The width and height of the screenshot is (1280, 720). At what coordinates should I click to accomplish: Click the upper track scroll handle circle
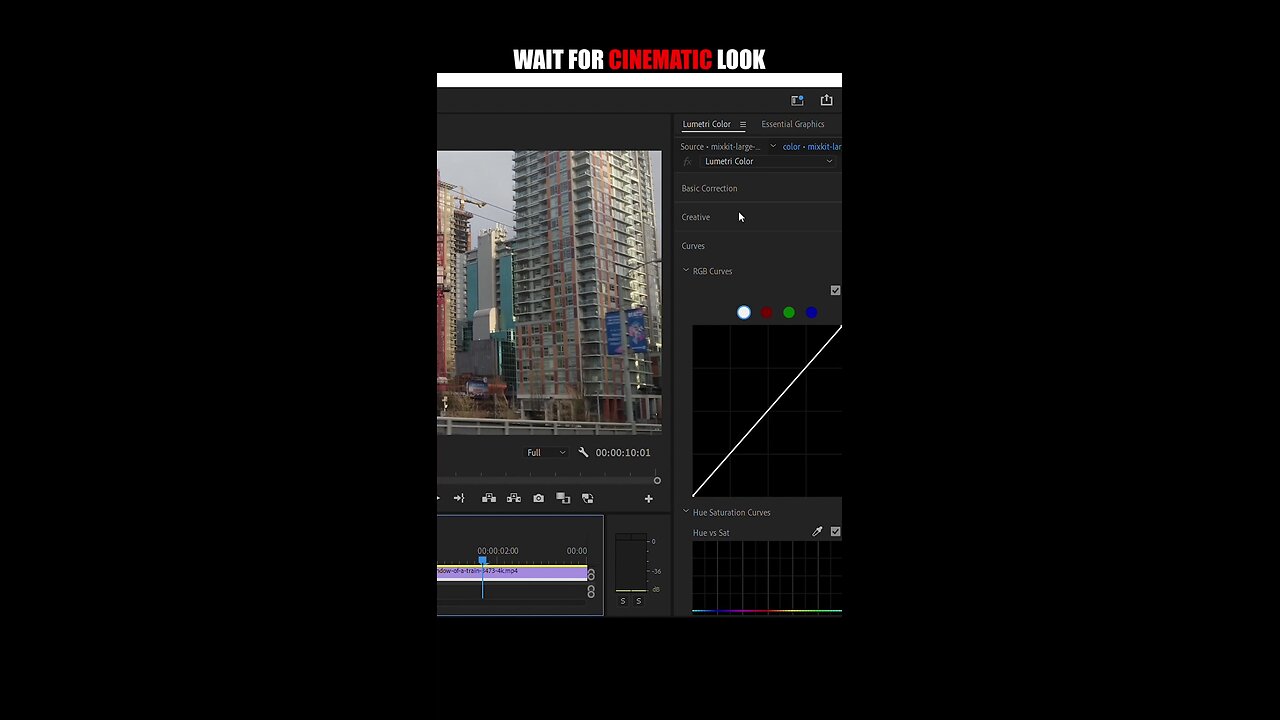tap(591, 575)
